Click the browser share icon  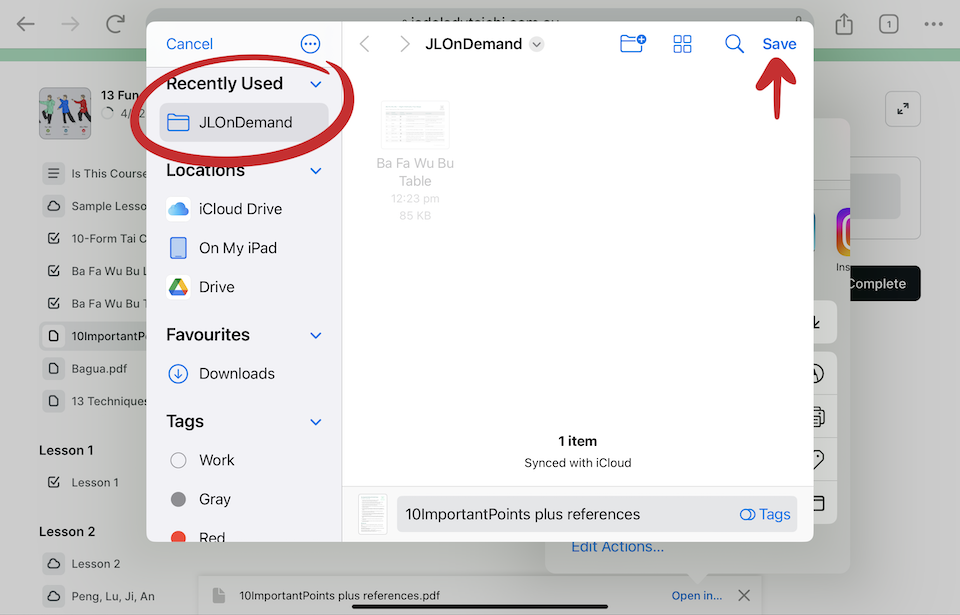click(x=843, y=24)
